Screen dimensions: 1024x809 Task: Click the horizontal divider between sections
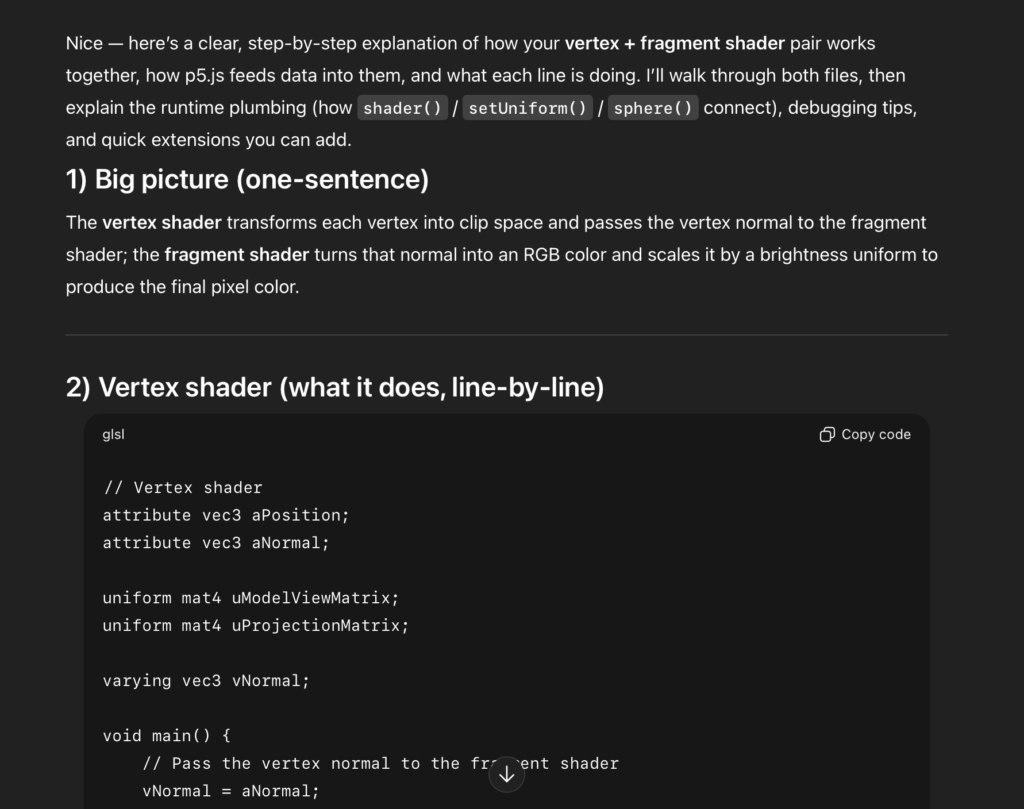[506, 335]
